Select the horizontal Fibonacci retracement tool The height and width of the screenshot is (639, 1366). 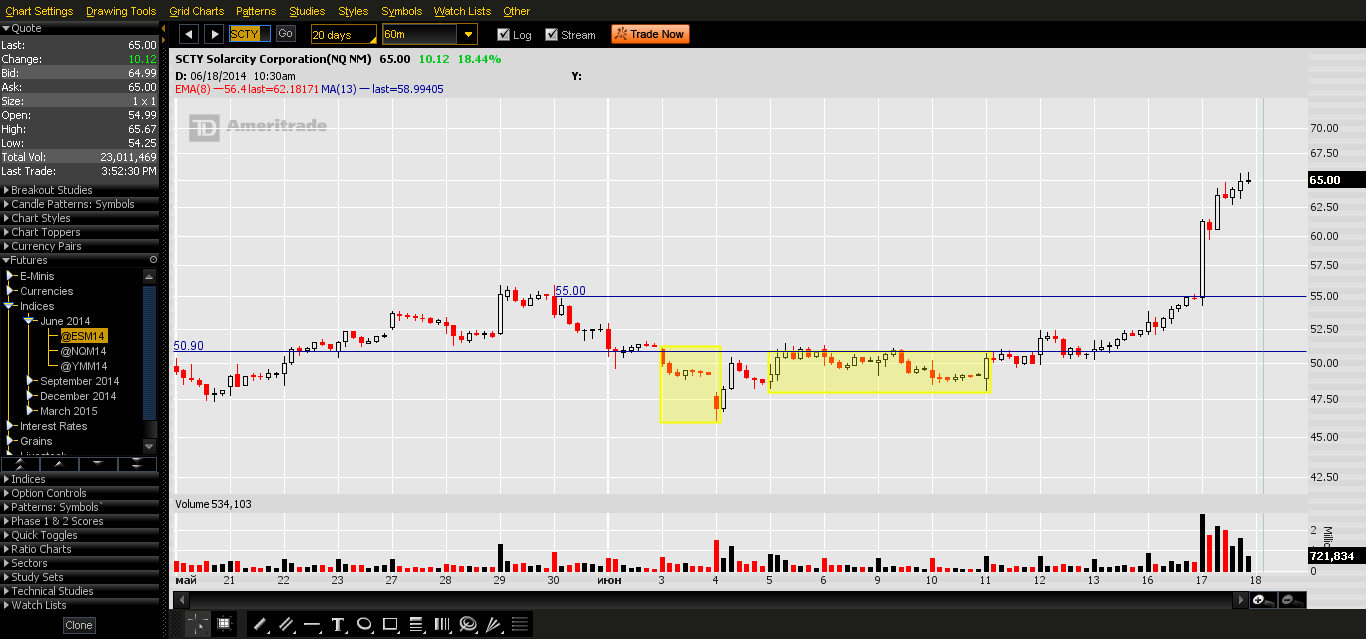pos(416,624)
